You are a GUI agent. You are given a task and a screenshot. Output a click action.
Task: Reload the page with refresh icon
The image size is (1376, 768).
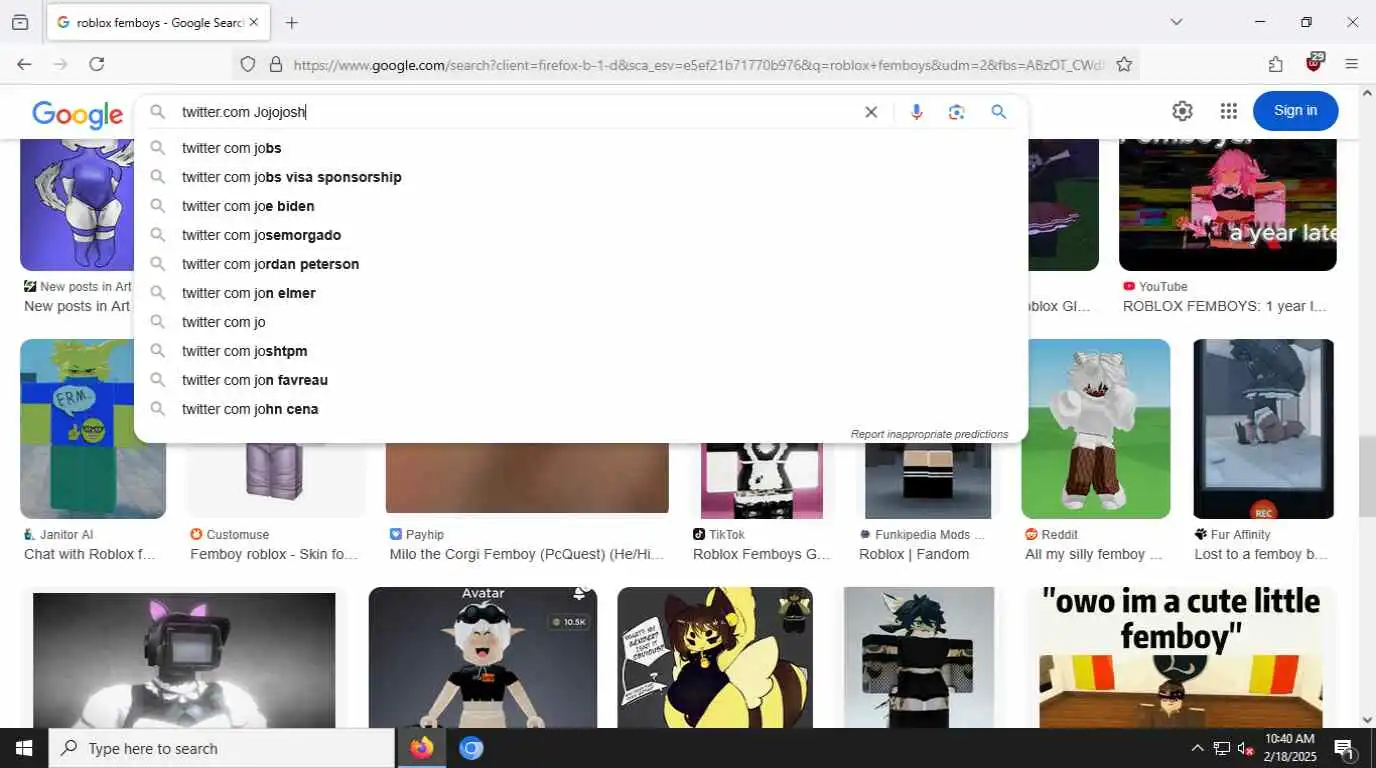[97, 64]
